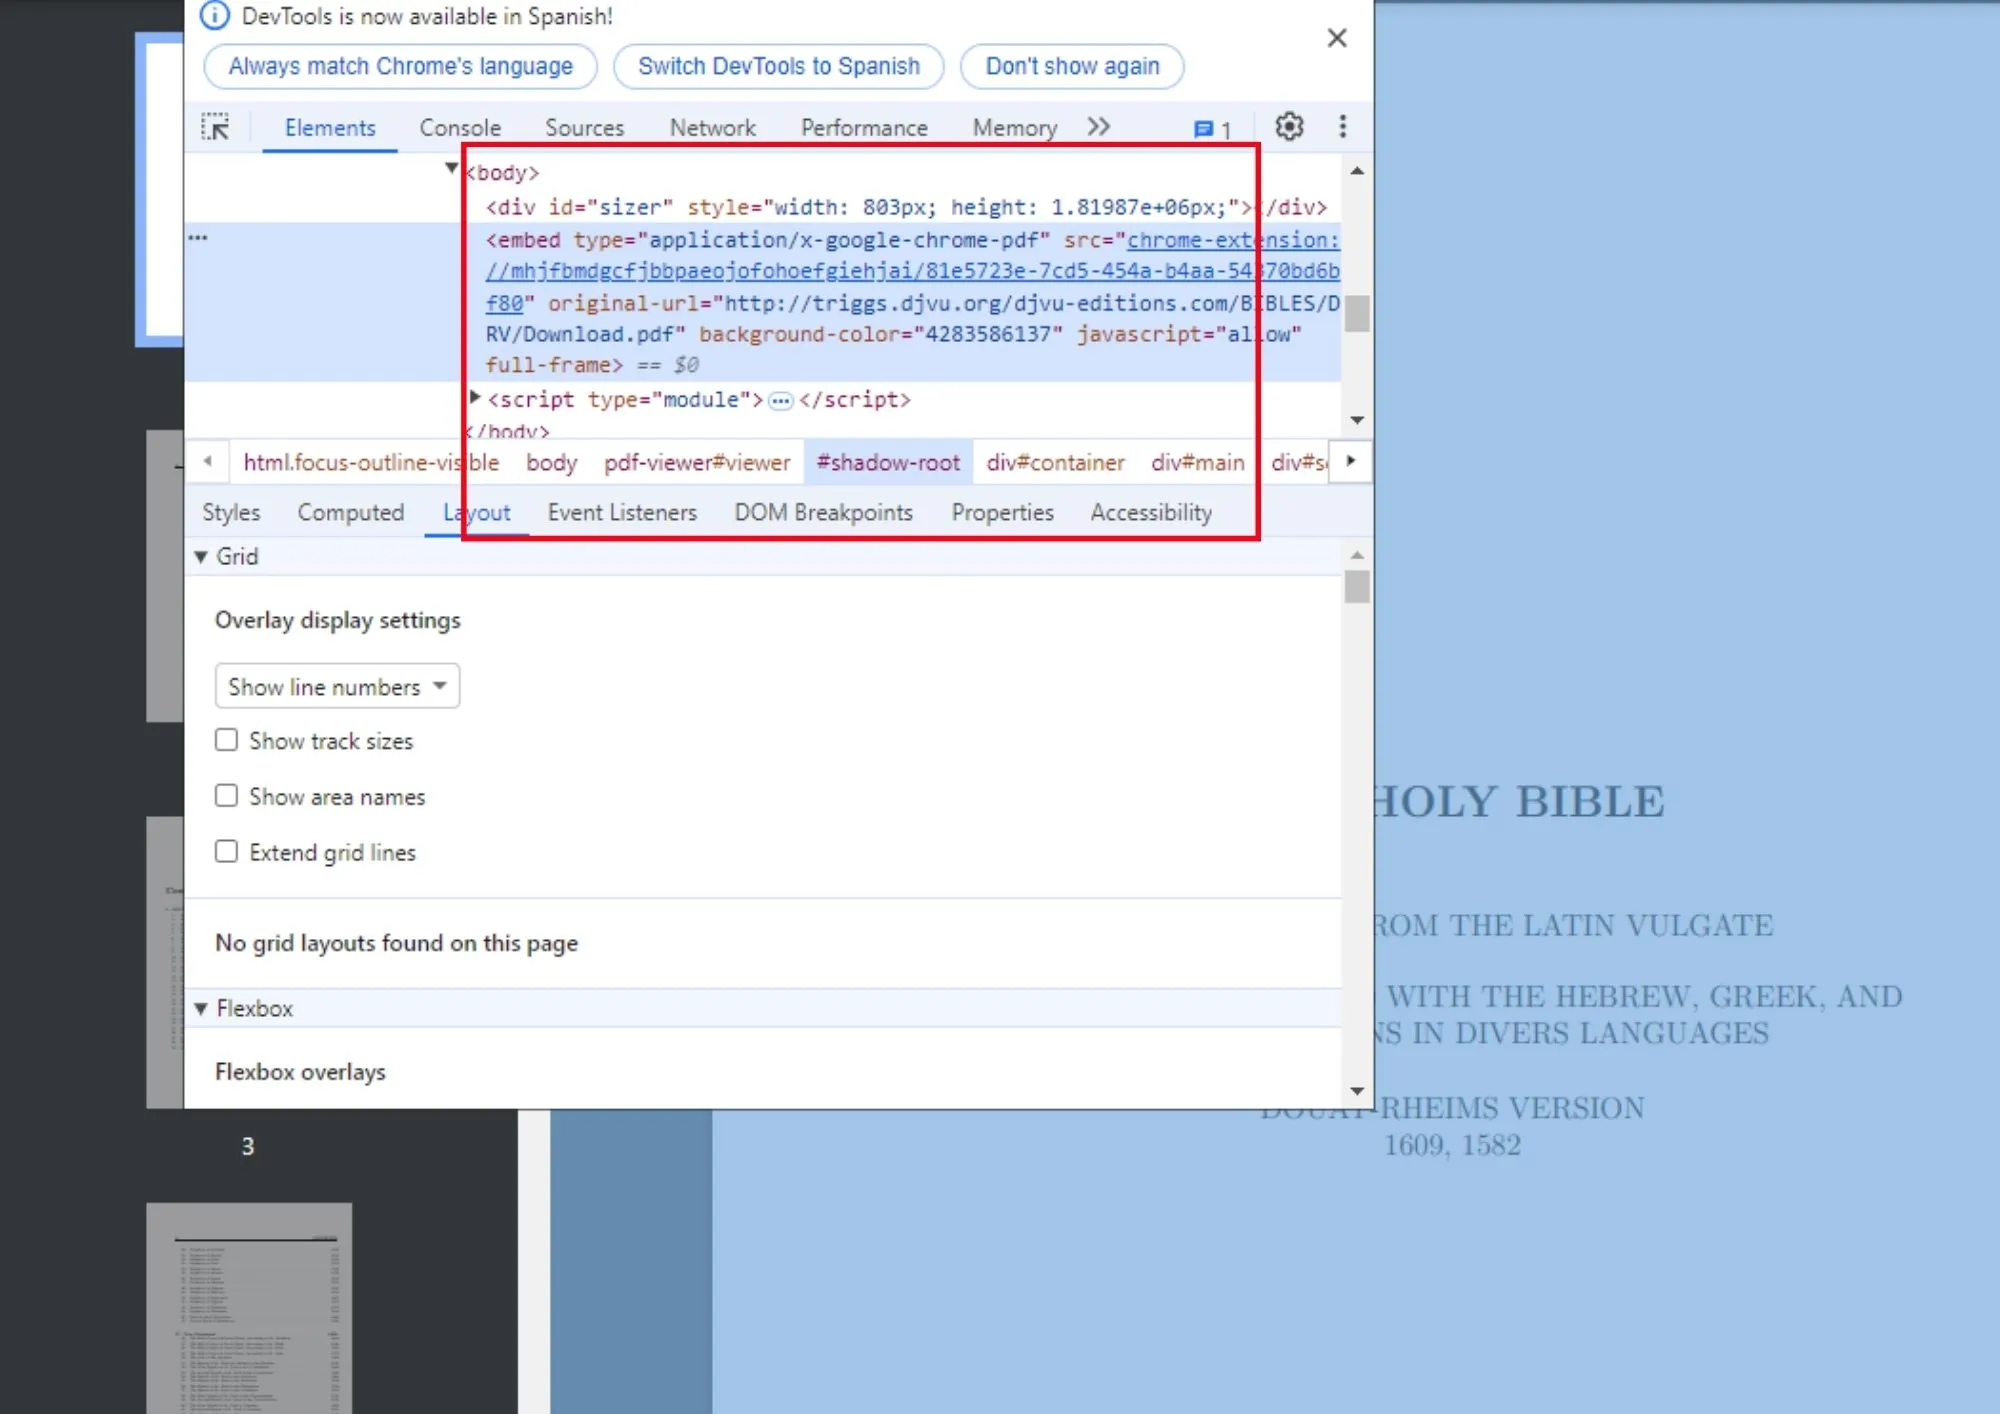The width and height of the screenshot is (2000, 1414).
Task: Click Switch DevTools to Spanish link
Action: click(x=779, y=66)
